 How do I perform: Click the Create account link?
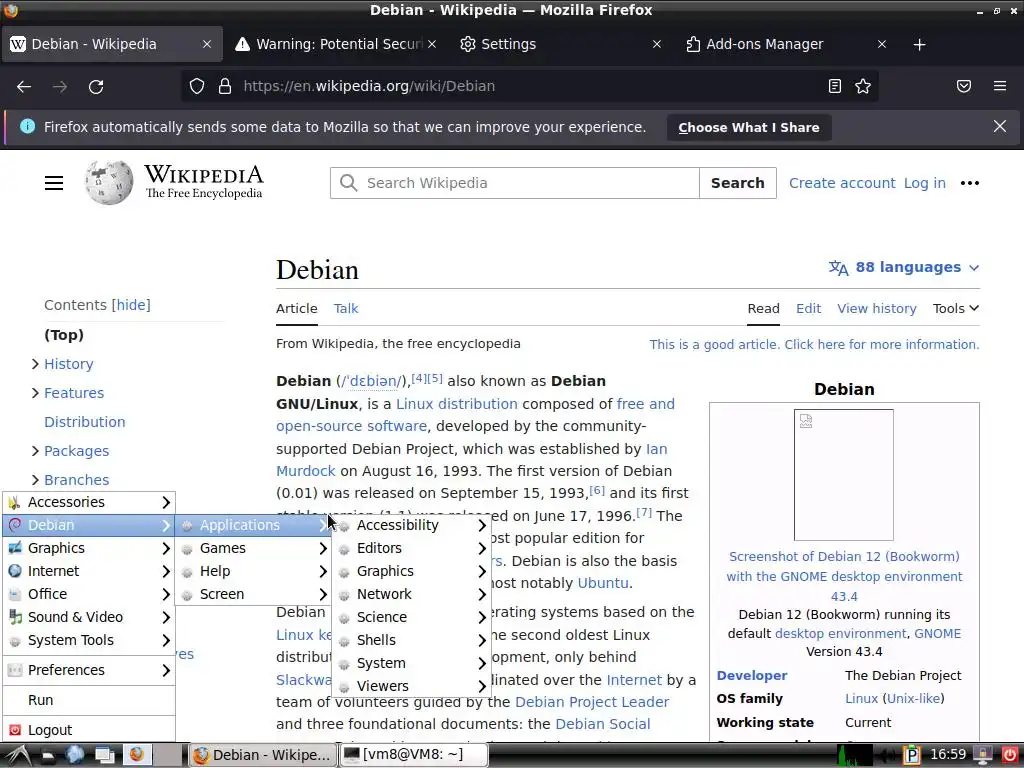coord(842,183)
